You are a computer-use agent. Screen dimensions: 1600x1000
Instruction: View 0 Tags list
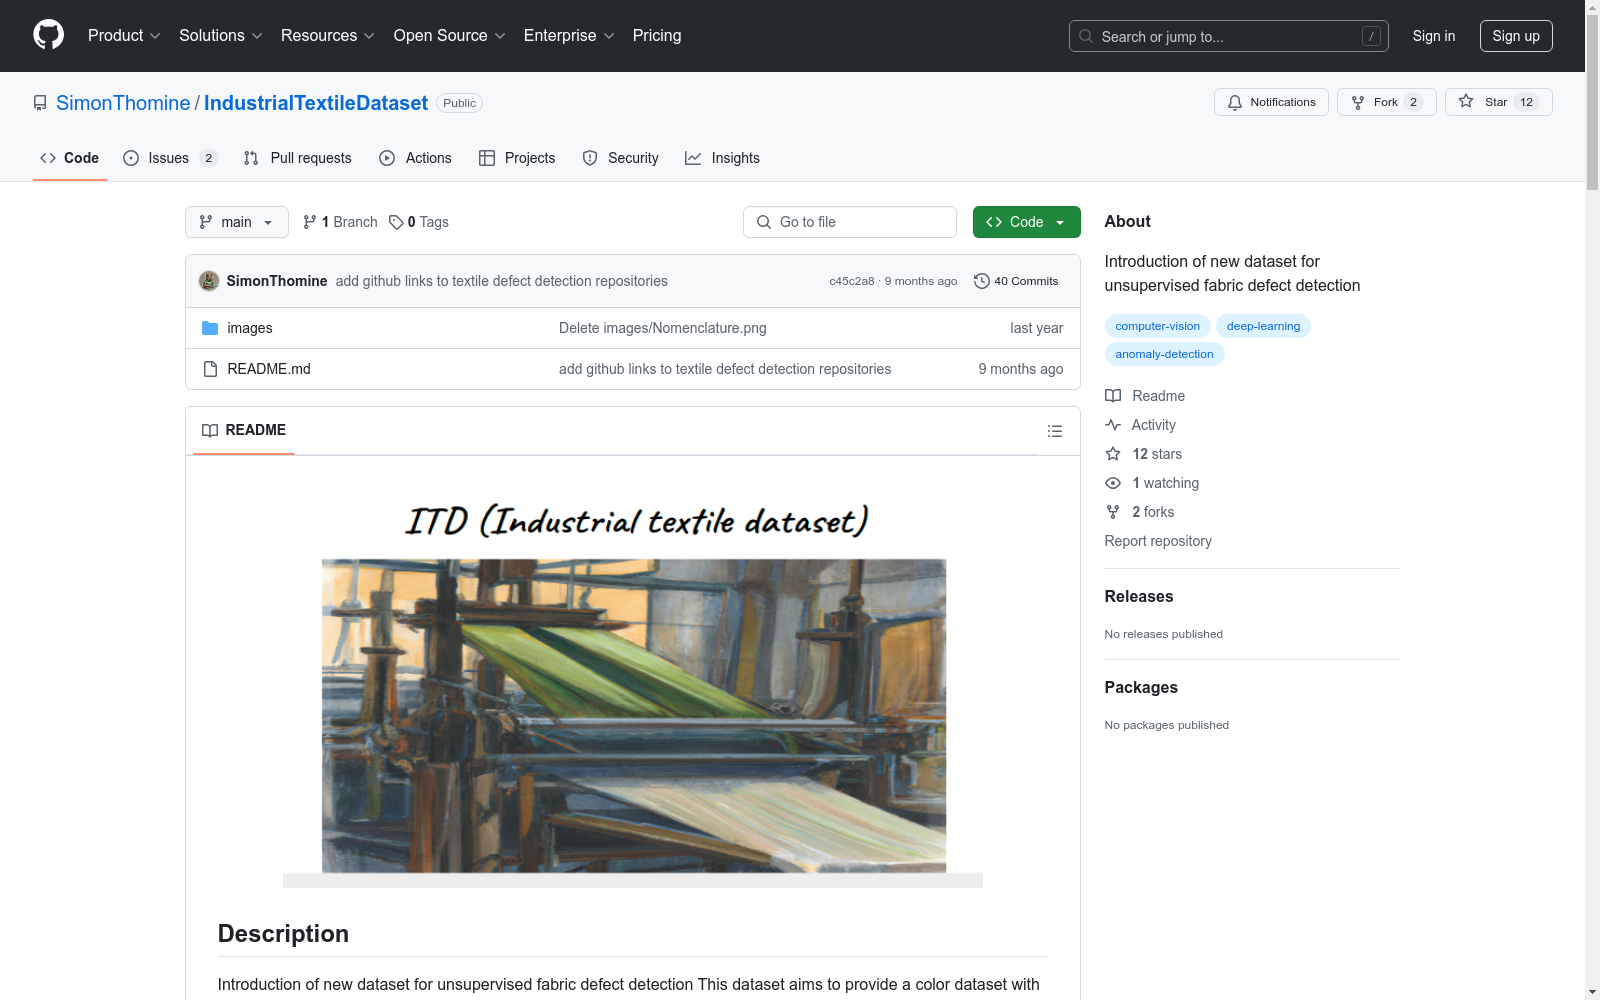click(419, 222)
